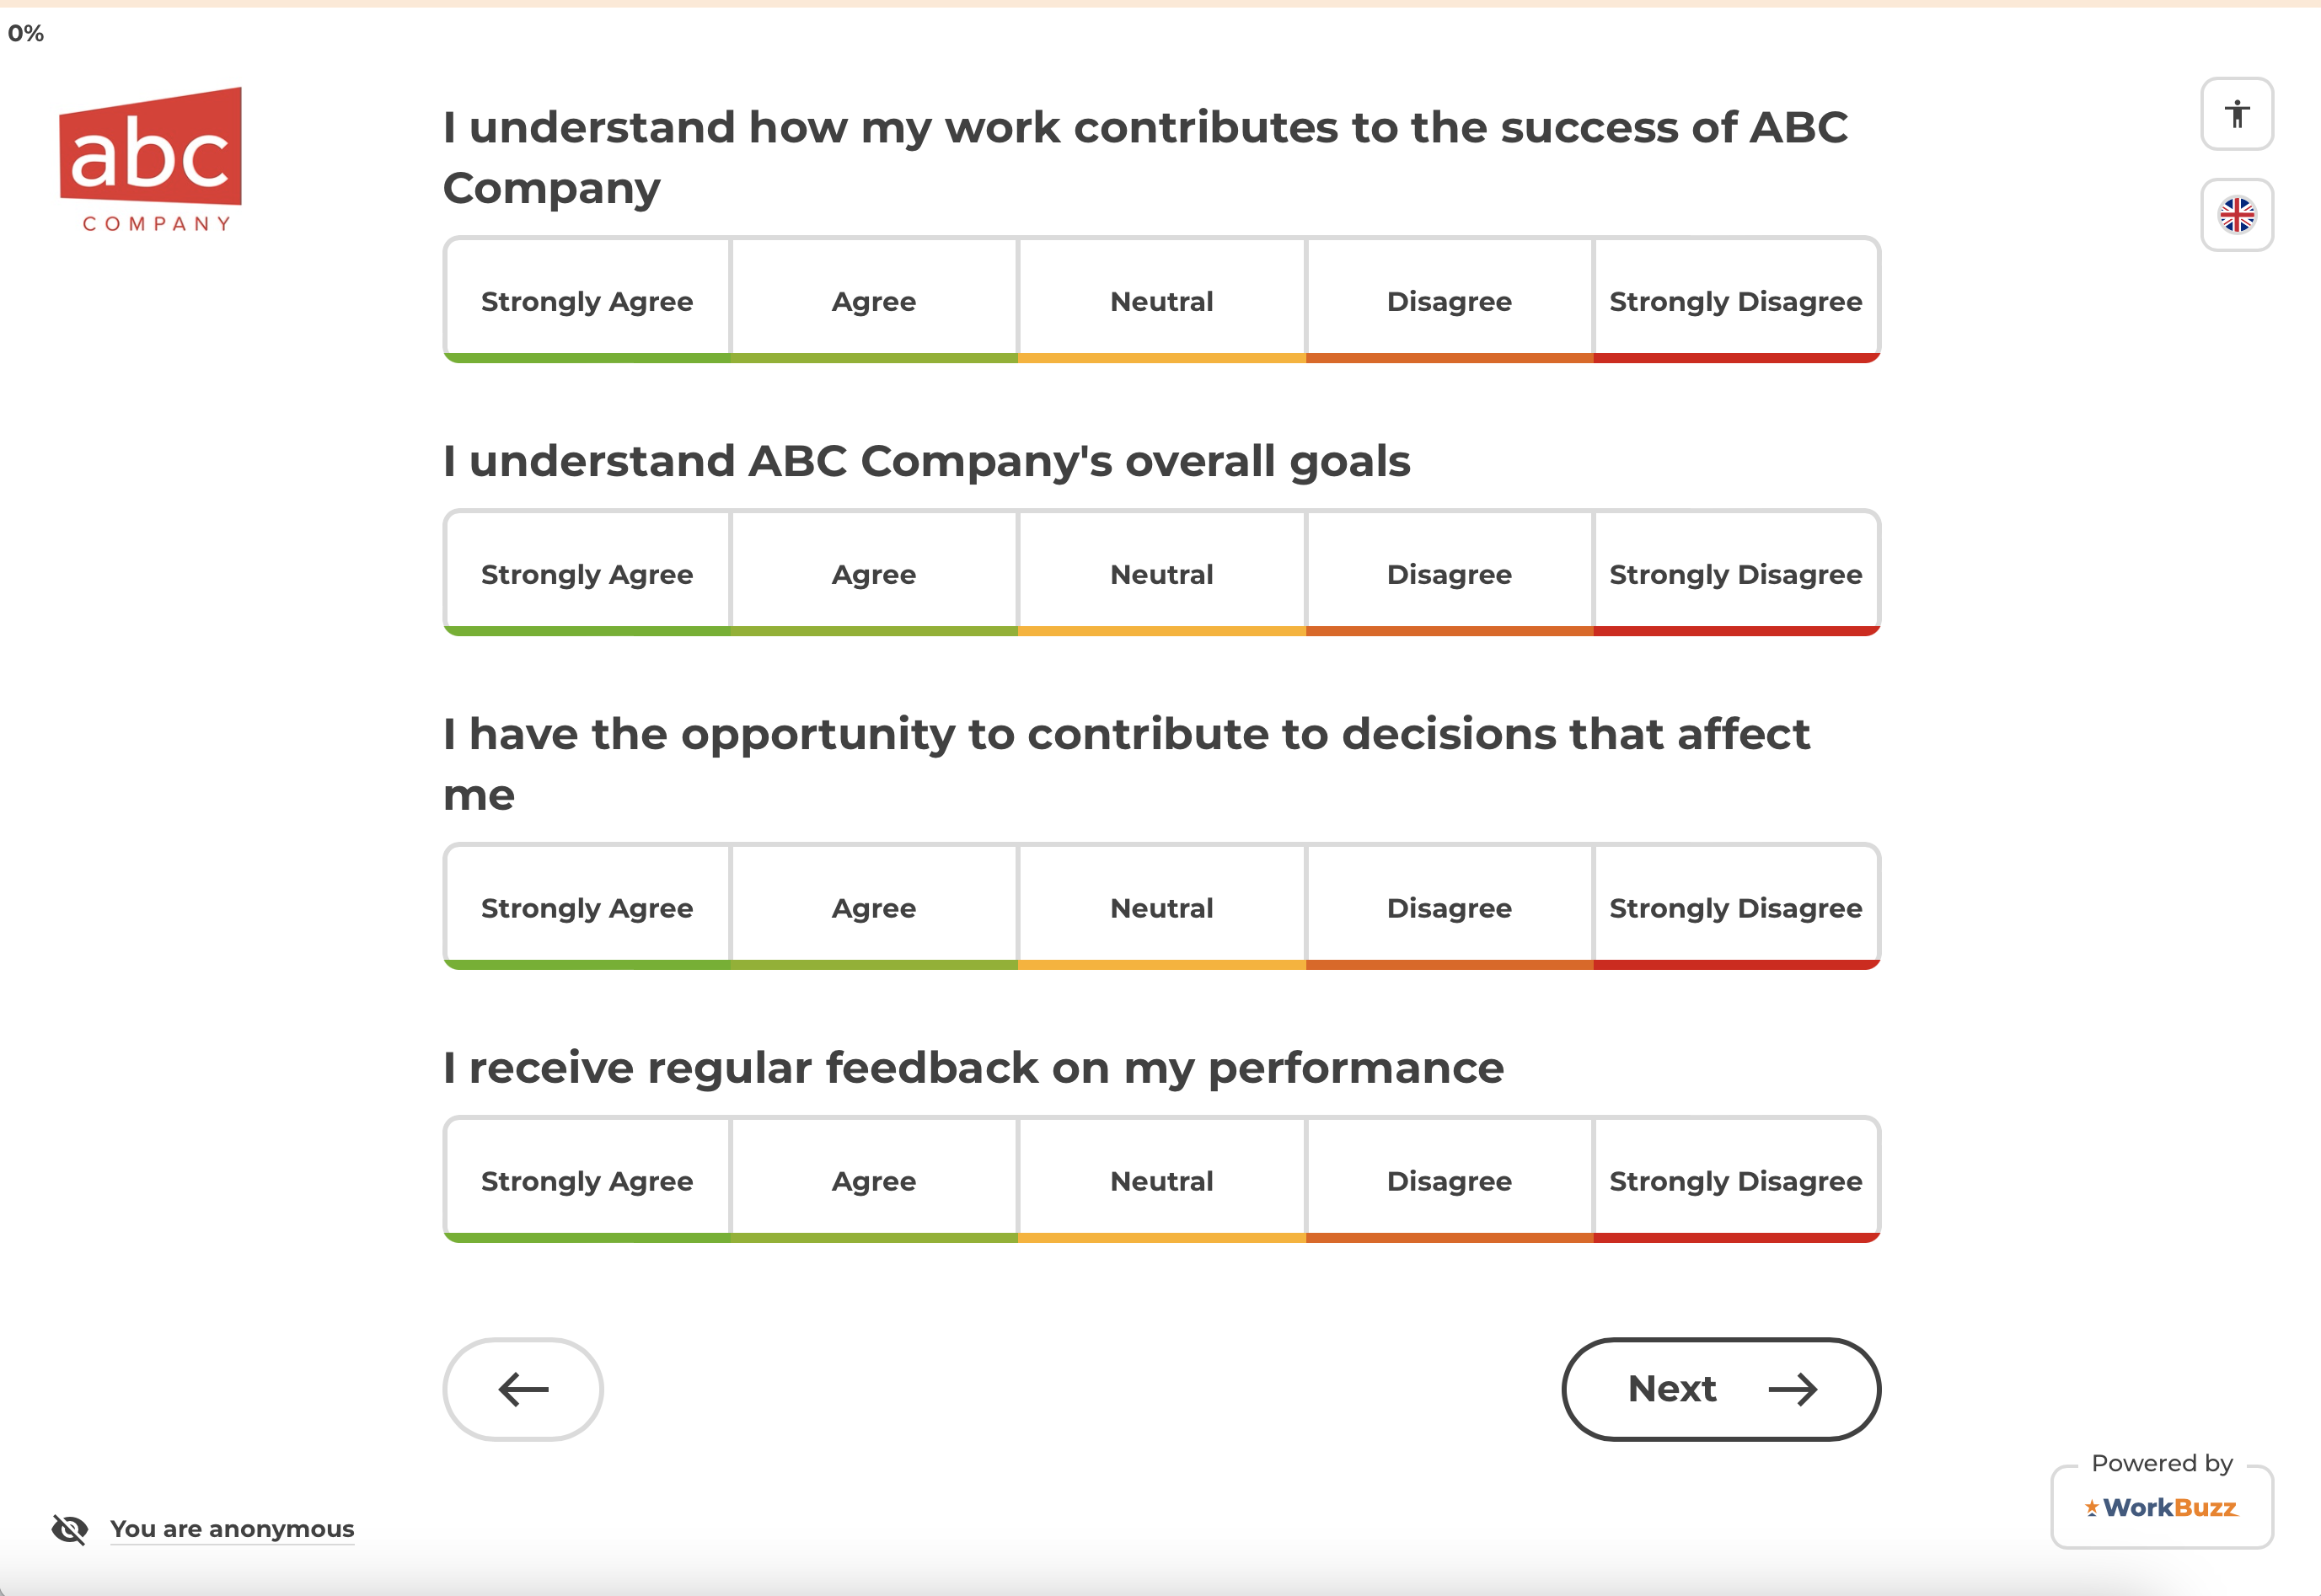Open the accessibility options icon
The height and width of the screenshot is (1596, 2321).
[x=2236, y=114]
